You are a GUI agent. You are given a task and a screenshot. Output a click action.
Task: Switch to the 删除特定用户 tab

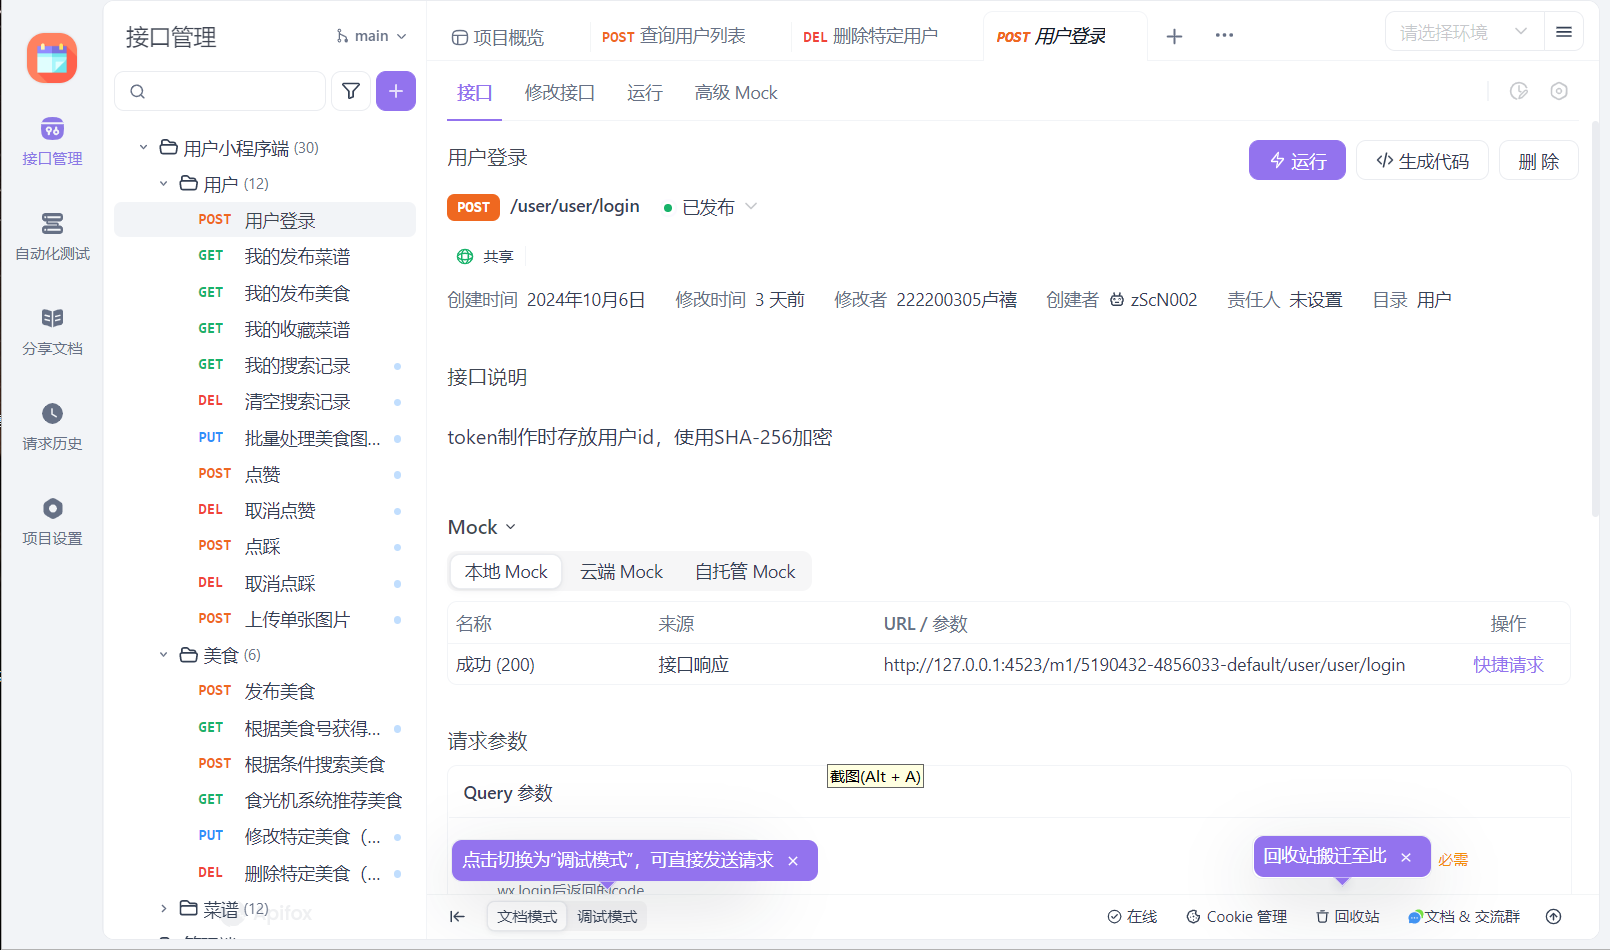(870, 36)
